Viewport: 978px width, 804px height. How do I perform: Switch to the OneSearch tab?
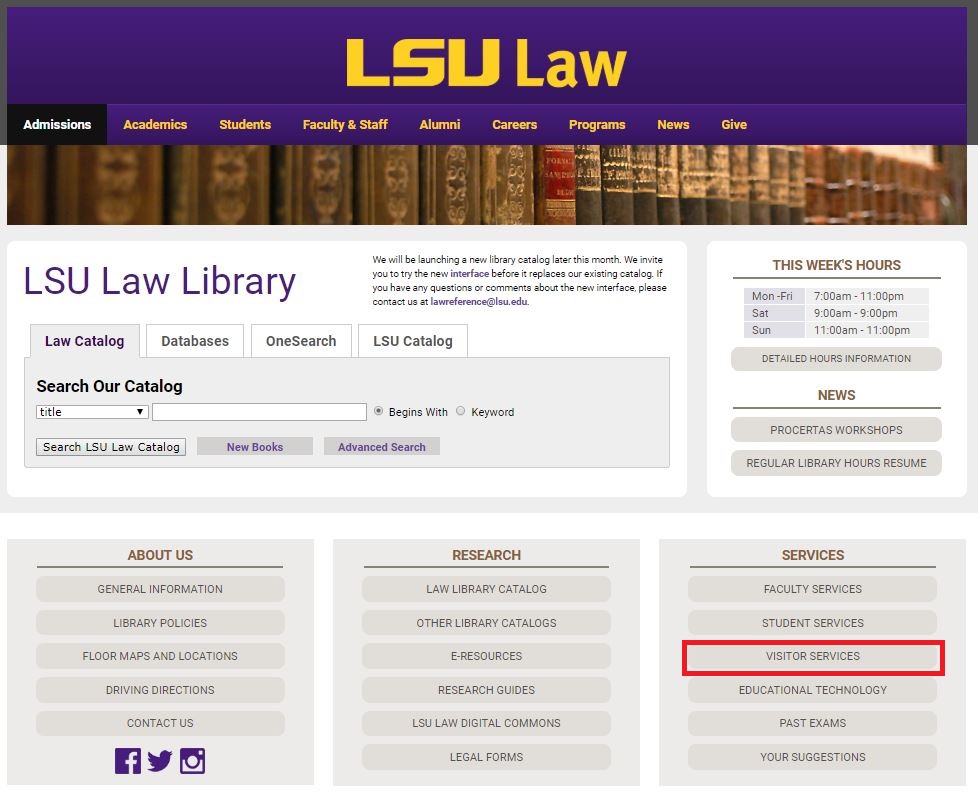click(301, 341)
